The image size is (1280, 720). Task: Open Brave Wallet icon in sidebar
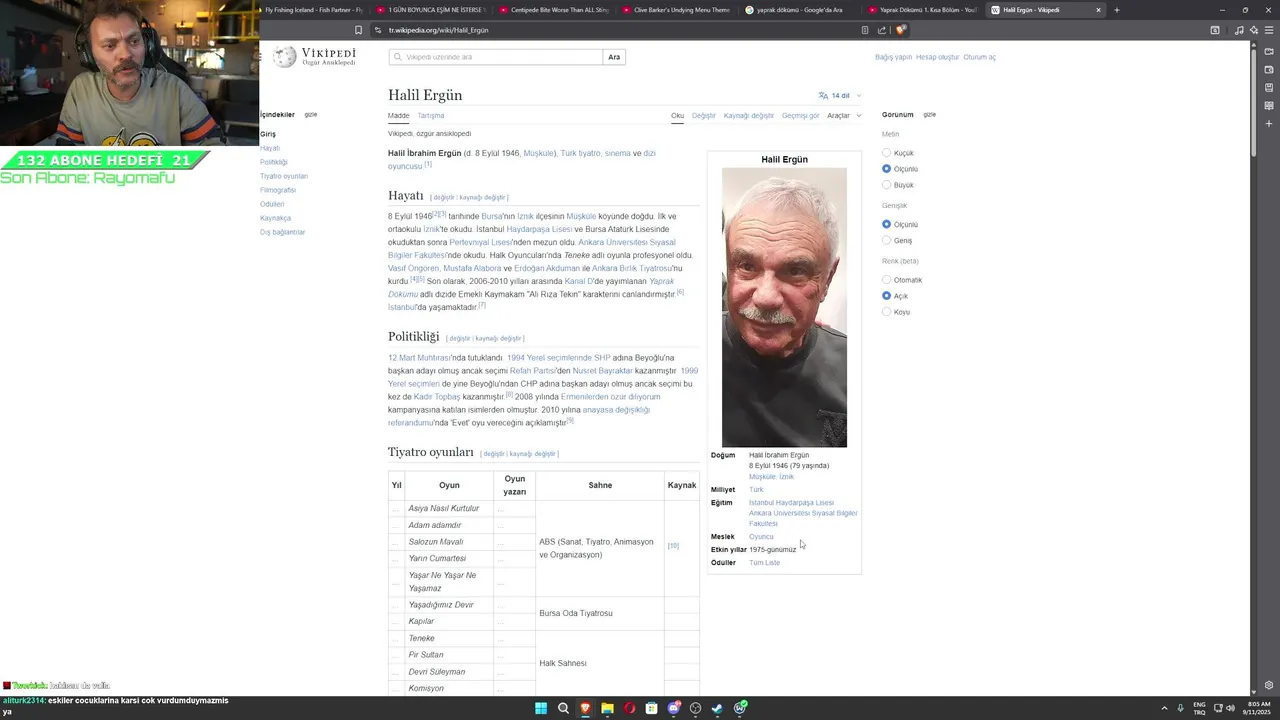1269,71
